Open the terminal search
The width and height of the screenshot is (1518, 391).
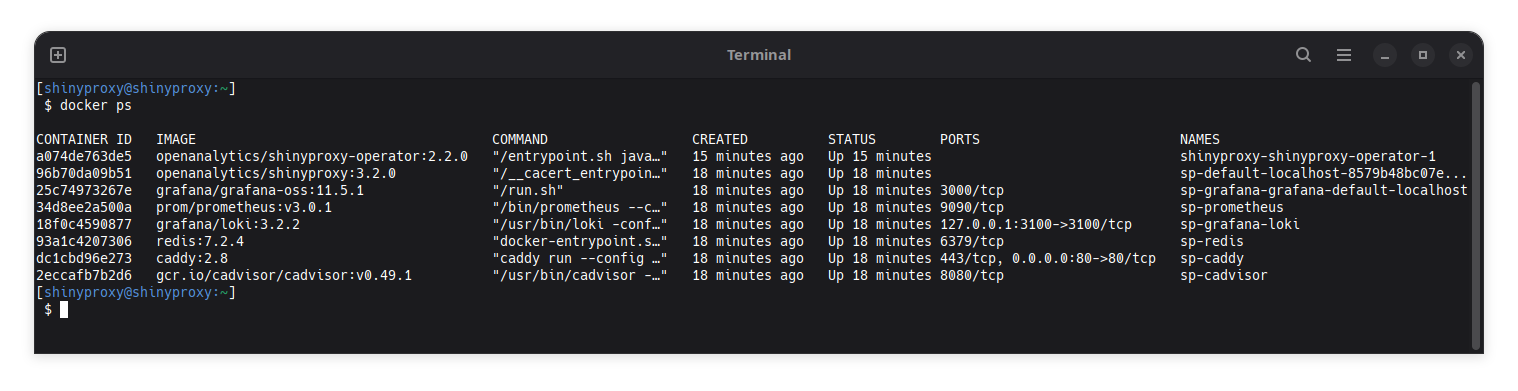[x=1303, y=55]
